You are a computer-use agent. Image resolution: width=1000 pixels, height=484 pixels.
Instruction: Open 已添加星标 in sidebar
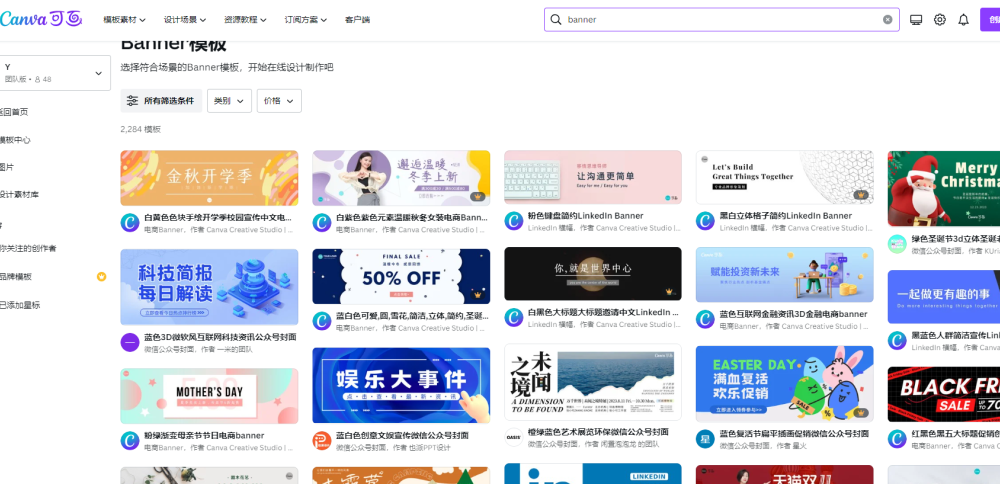pyautogui.click(x=20, y=305)
